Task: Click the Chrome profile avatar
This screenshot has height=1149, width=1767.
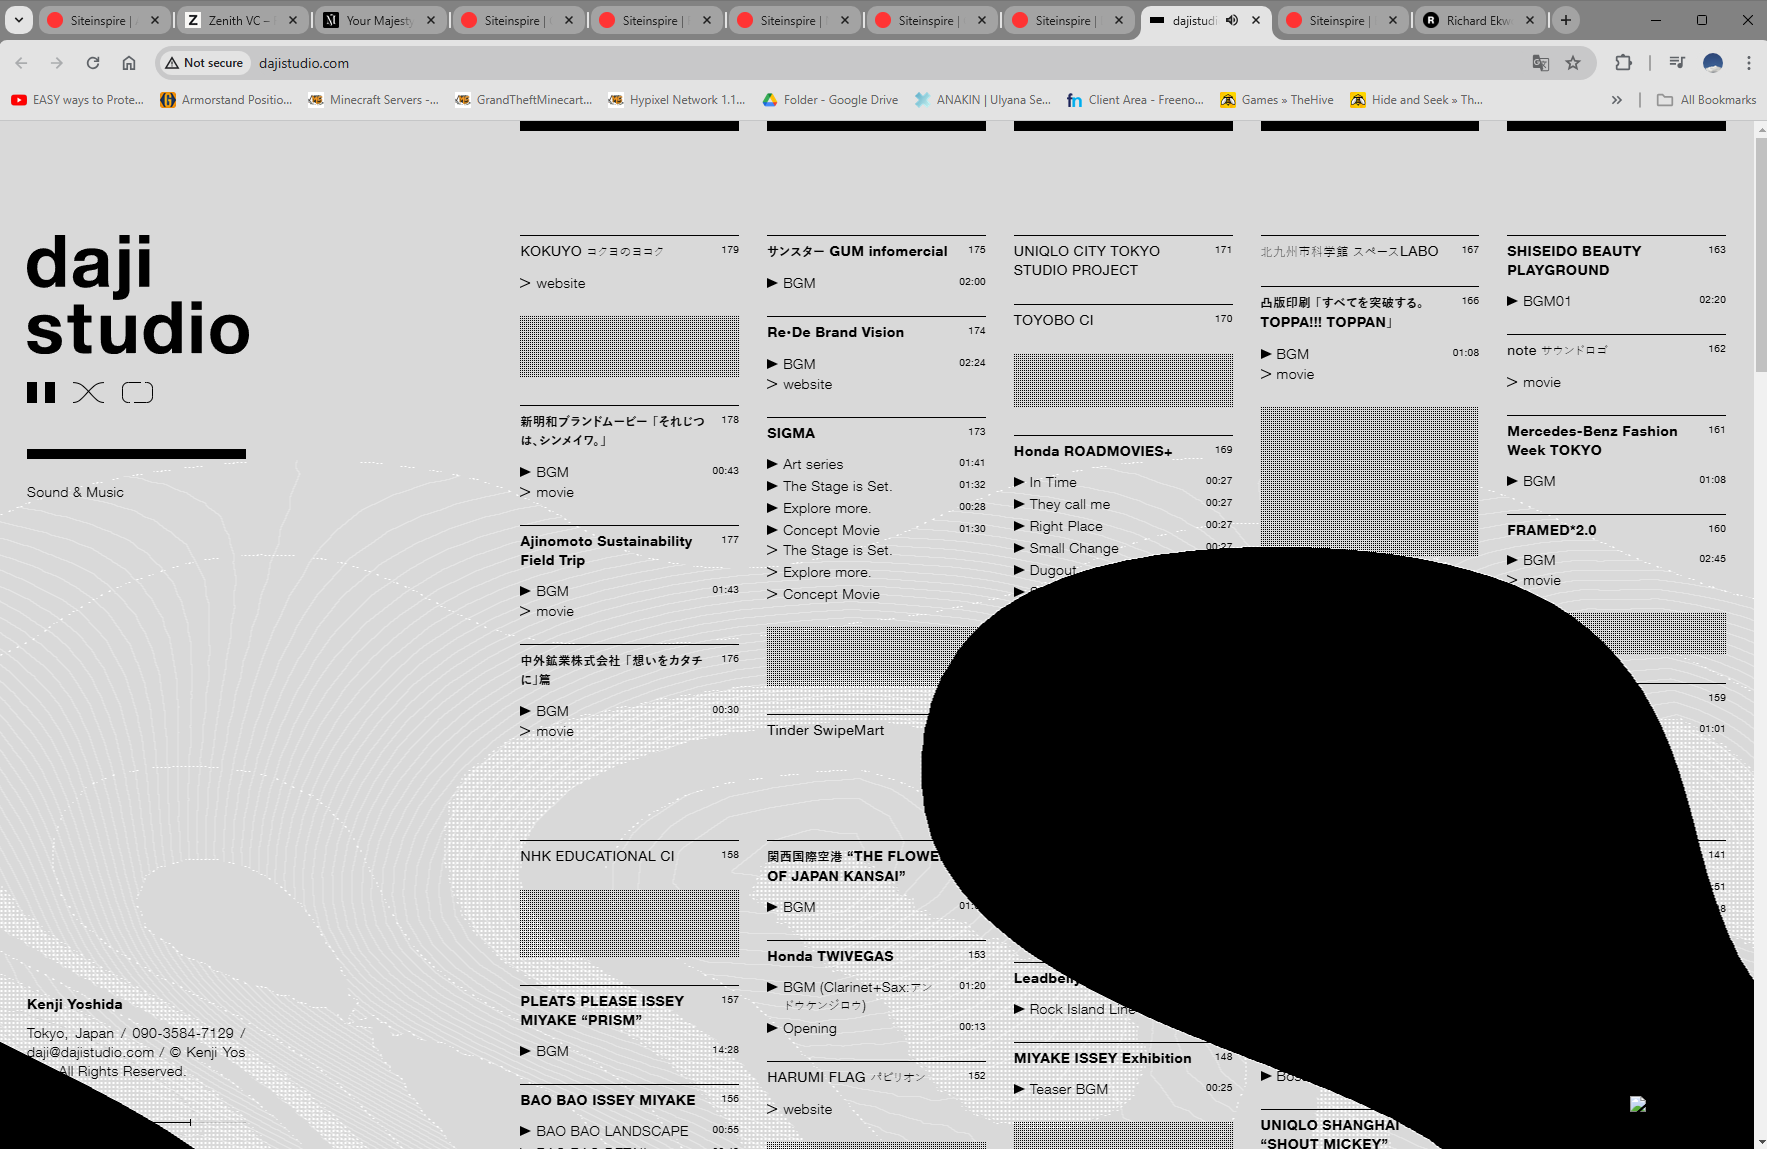Action: point(1713,63)
